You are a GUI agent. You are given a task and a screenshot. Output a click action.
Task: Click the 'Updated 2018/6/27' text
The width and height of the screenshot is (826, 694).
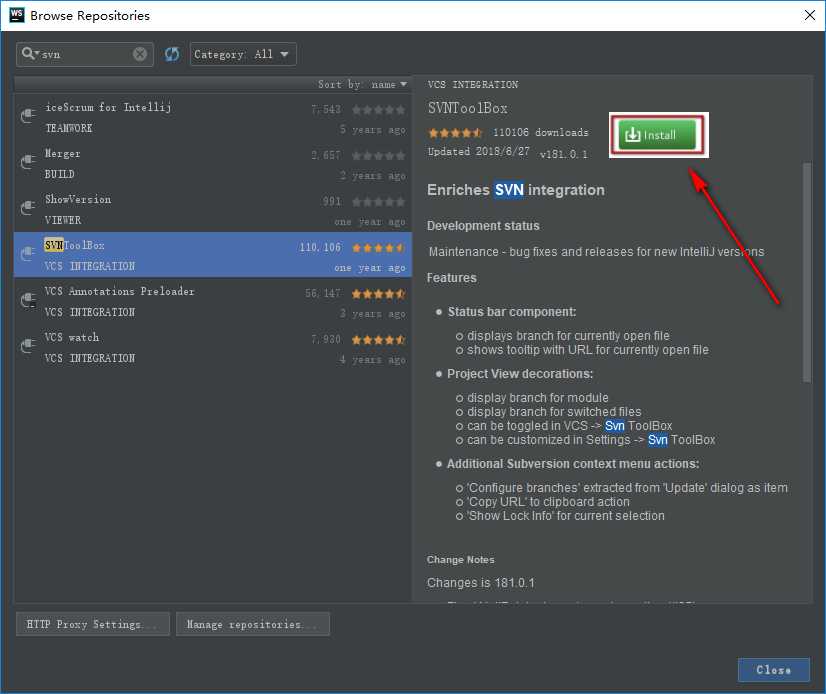tap(478, 151)
